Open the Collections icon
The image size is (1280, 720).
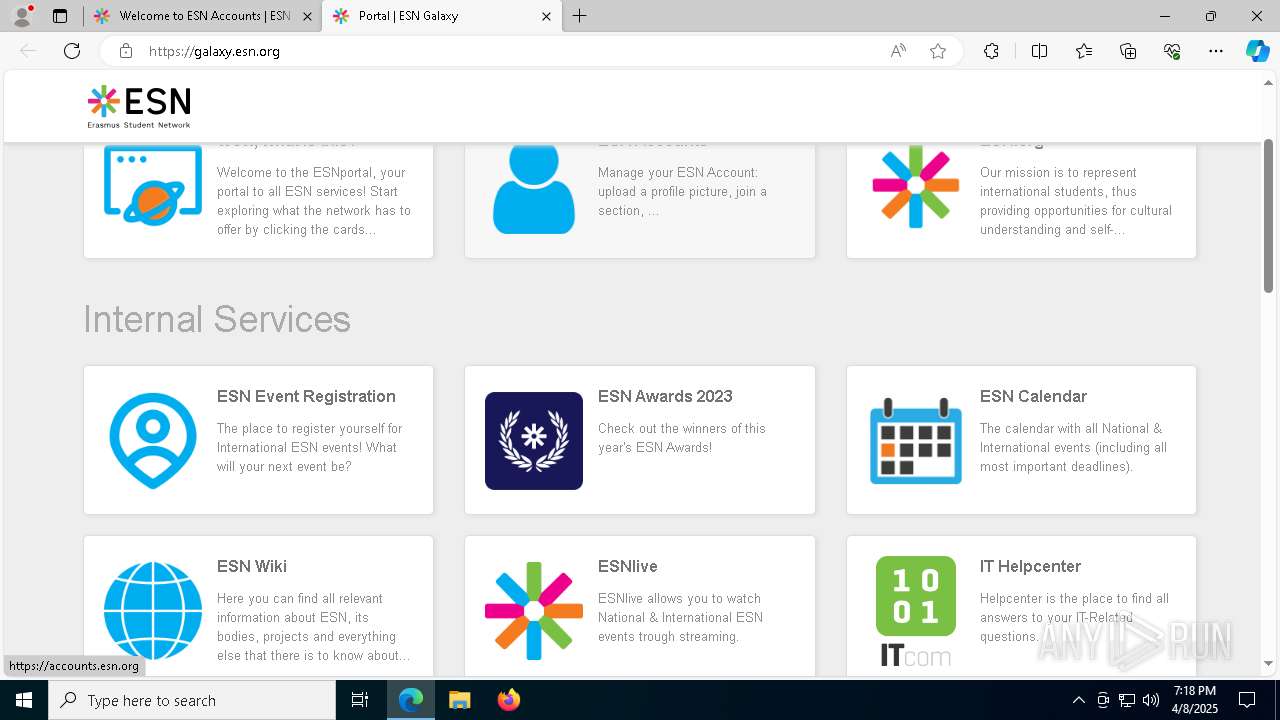tap(1128, 51)
